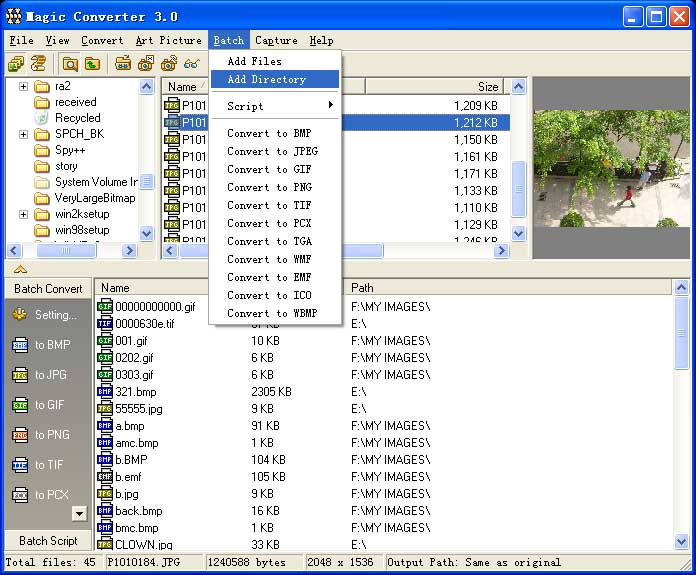Open the Art Picture menu
Image resolution: width=696 pixels, height=575 pixels.
tap(169, 40)
